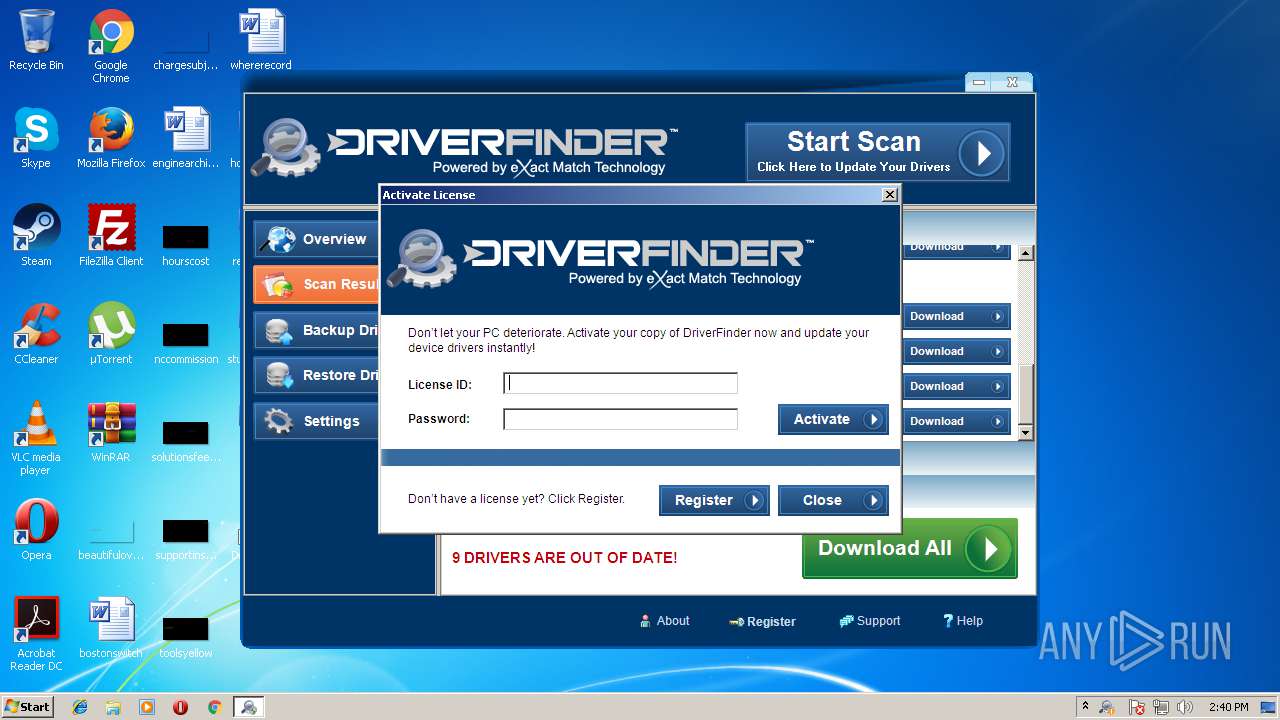Click the Download button below the second one
1280x720 pixels.
click(957, 351)
